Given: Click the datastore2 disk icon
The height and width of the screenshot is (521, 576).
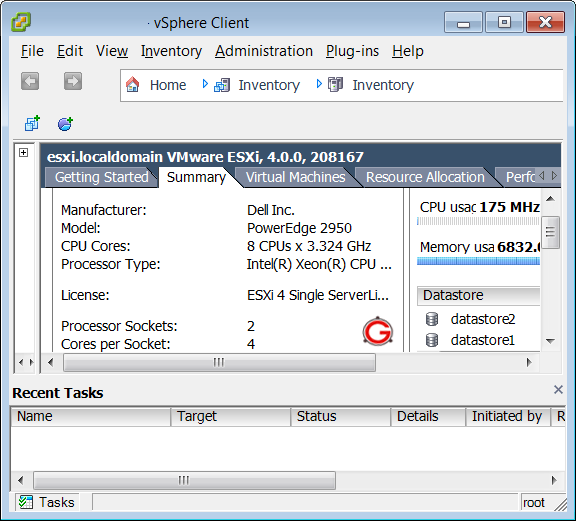Looking at the screenshot, I should click(432, 319).
